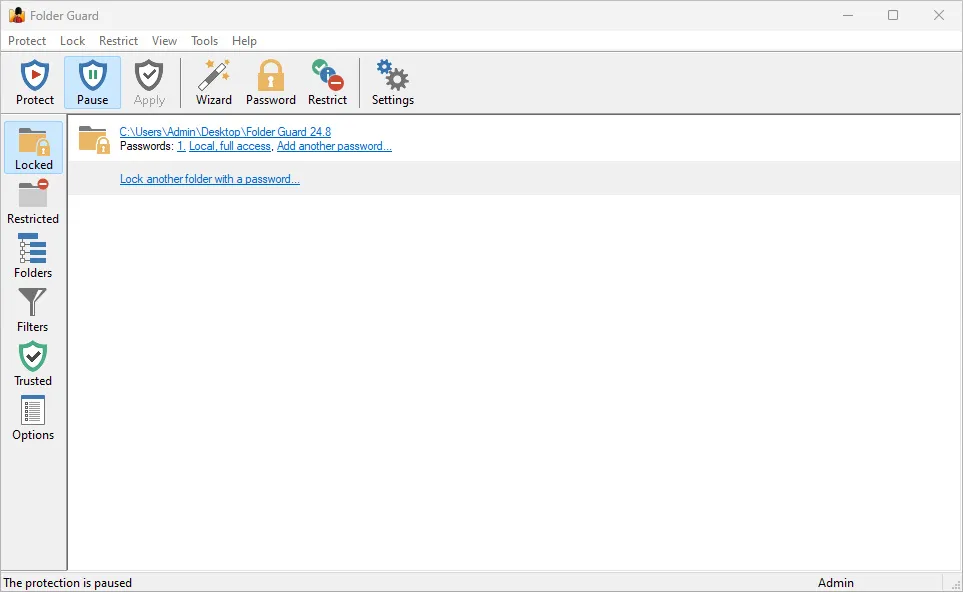Launch the Wizard magic wand tool
The height and width of the screenshot is (592, 963).
pyautogui.click(x=214, y=82)
